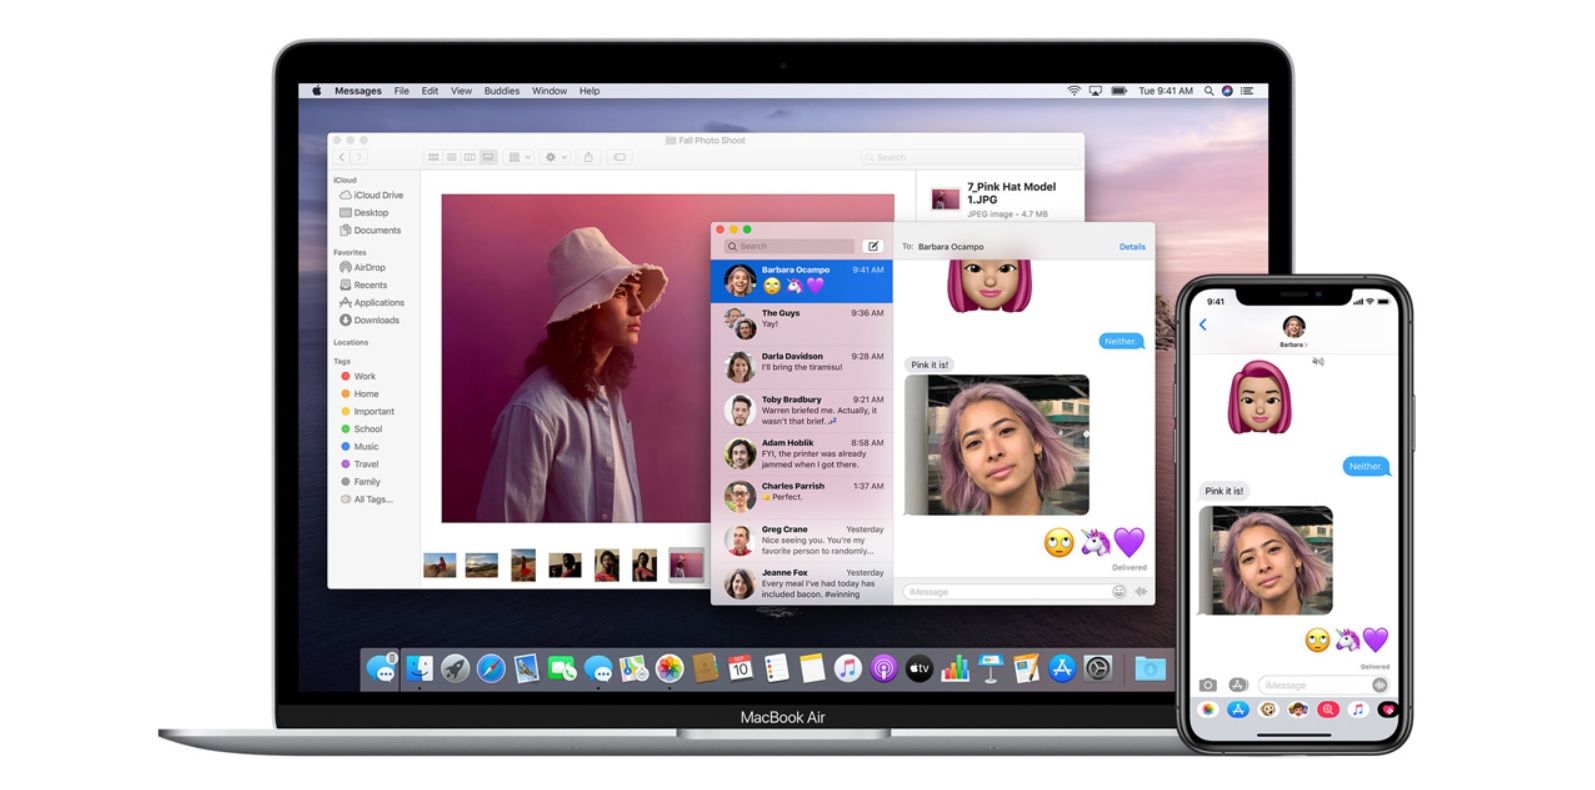Click the red Work tag

click(x=359, y=376)
